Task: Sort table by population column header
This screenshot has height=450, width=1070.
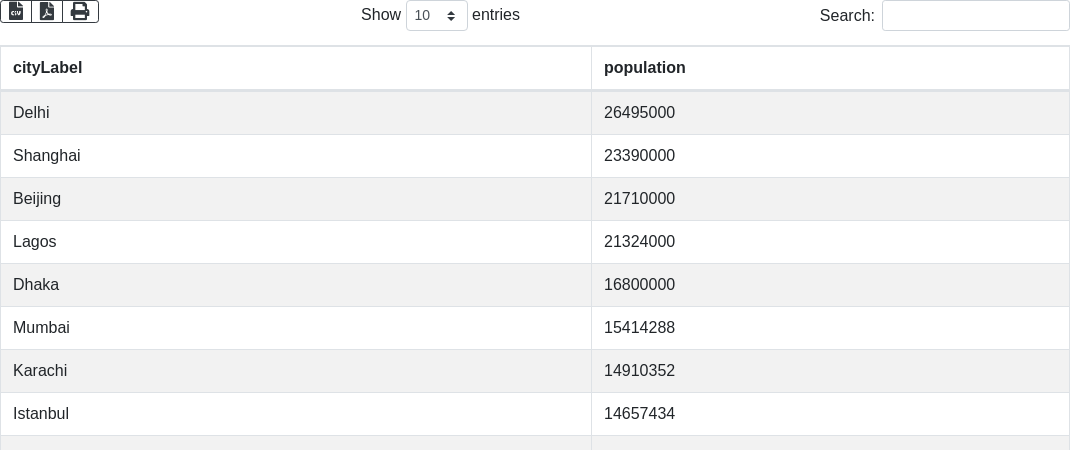Action: click(645, 68)
